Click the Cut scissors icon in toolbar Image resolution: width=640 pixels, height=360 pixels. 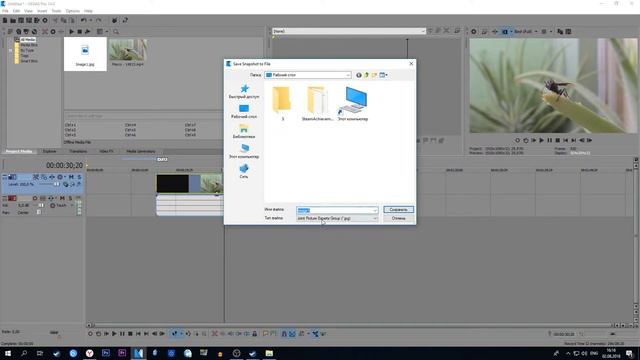(x=56, y=20)
